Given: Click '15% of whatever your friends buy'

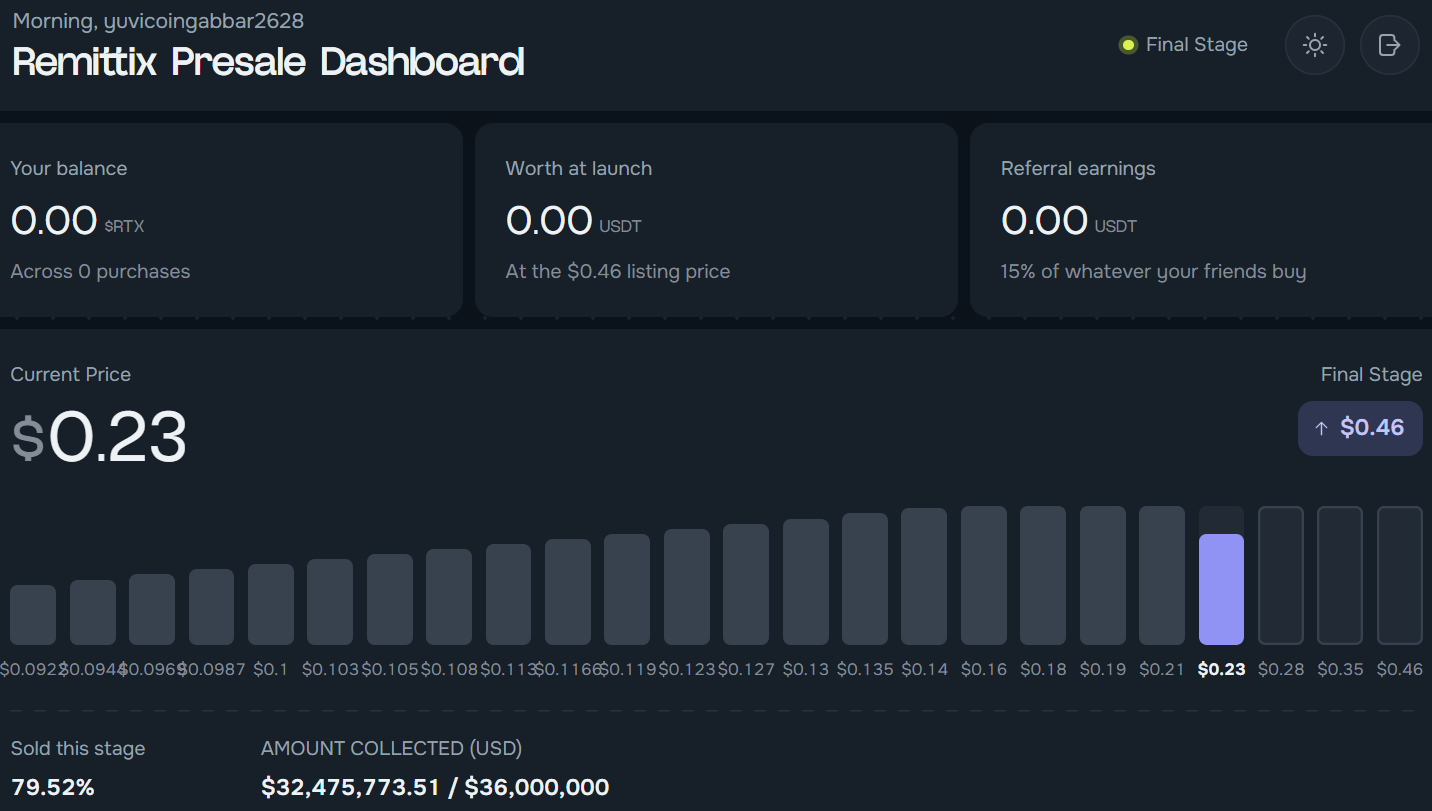Looking at the screenshot, I should coord(1153,272).
